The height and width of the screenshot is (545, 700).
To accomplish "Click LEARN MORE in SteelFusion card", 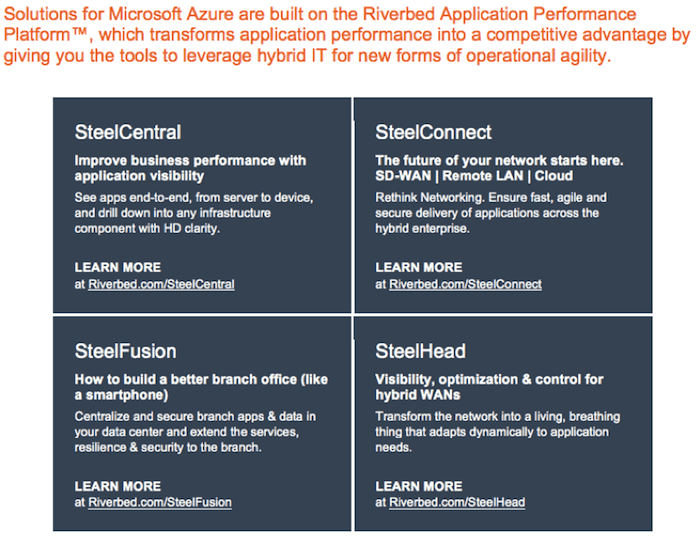I will (118, 486).
